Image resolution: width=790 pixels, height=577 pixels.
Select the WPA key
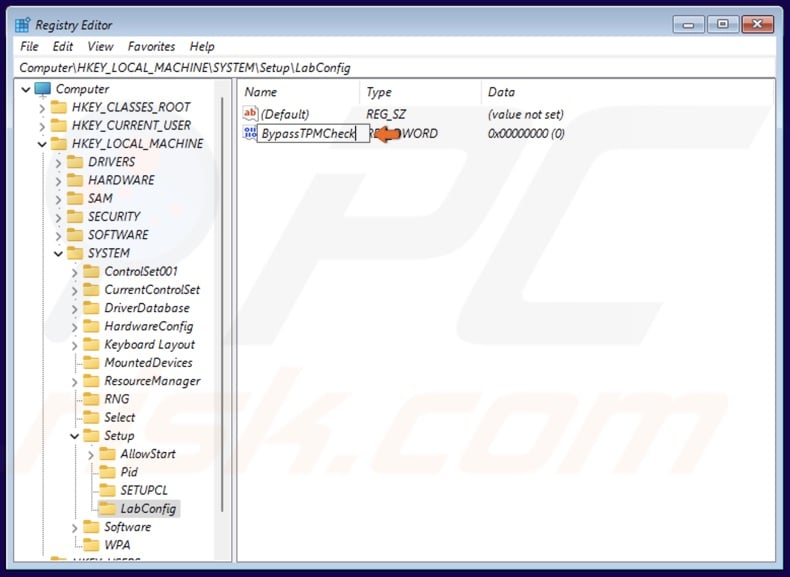[x=117, y=545]
